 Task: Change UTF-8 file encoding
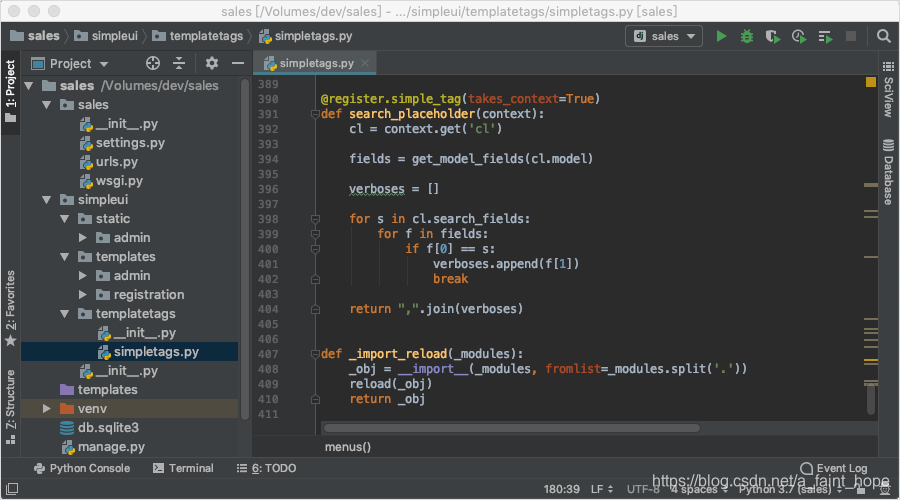[x=643, y=489]
